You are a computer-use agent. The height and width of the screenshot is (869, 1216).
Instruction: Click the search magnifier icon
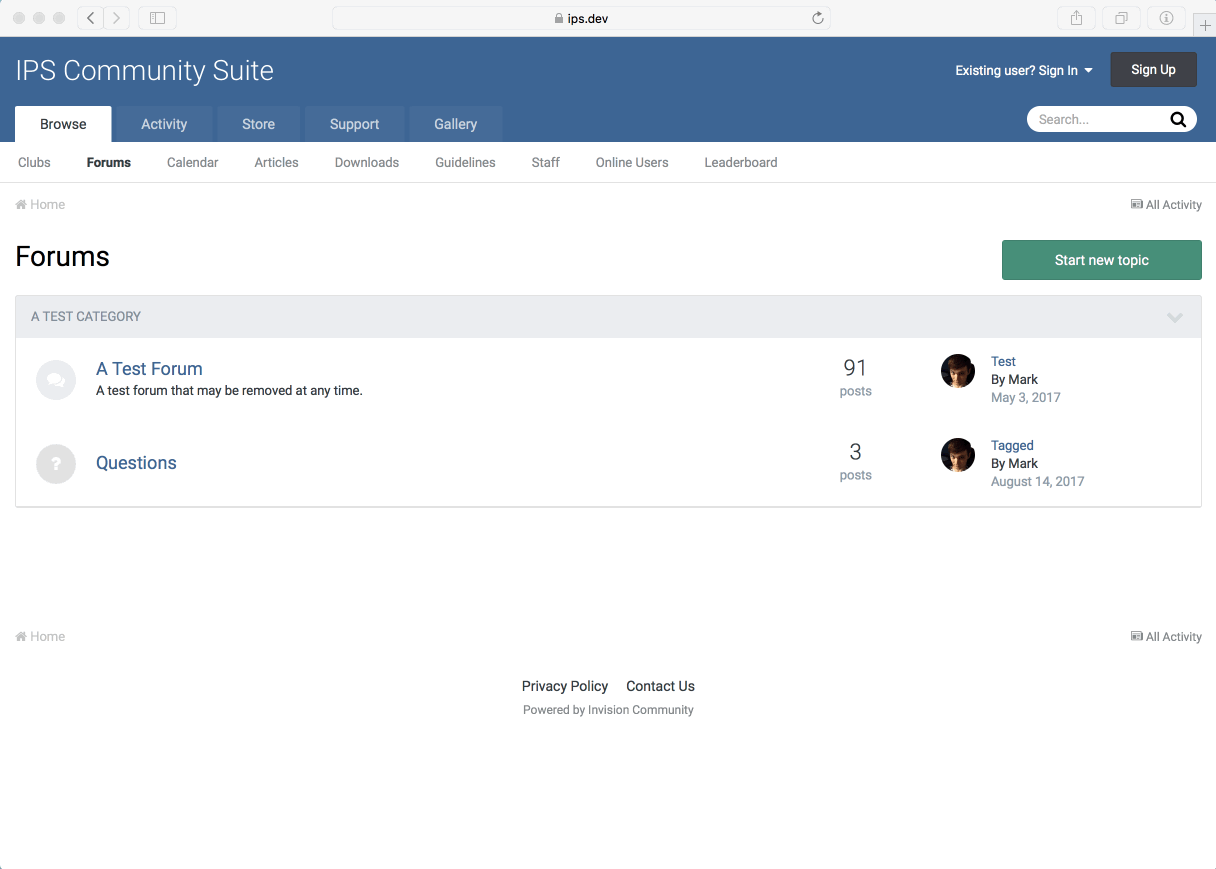point(1178,120)
